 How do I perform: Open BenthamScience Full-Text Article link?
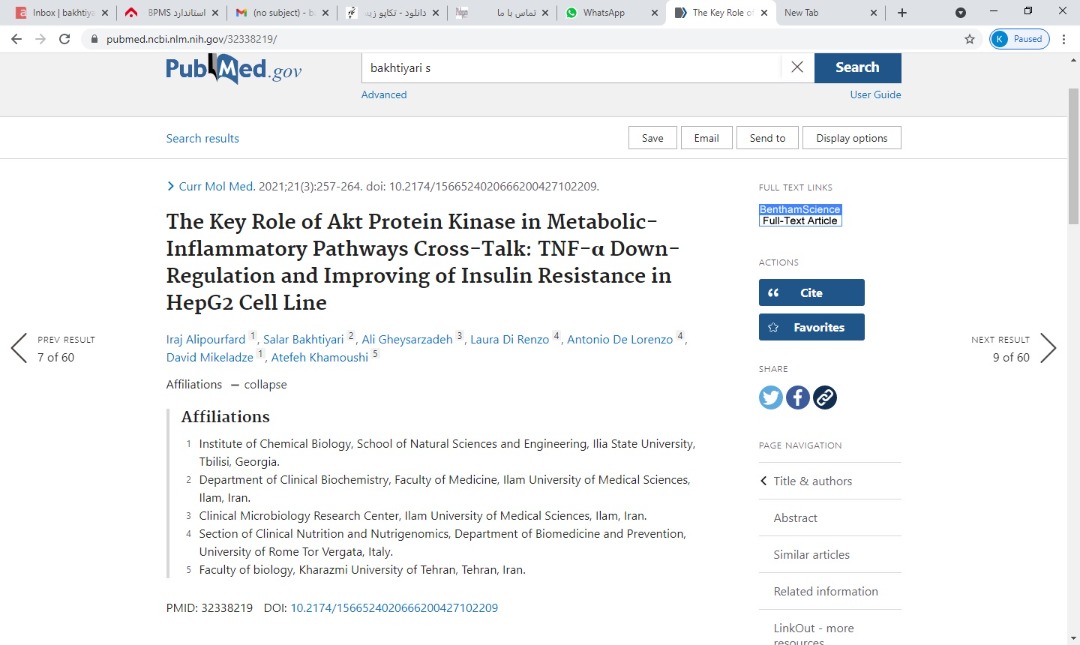tap(800, 215)
